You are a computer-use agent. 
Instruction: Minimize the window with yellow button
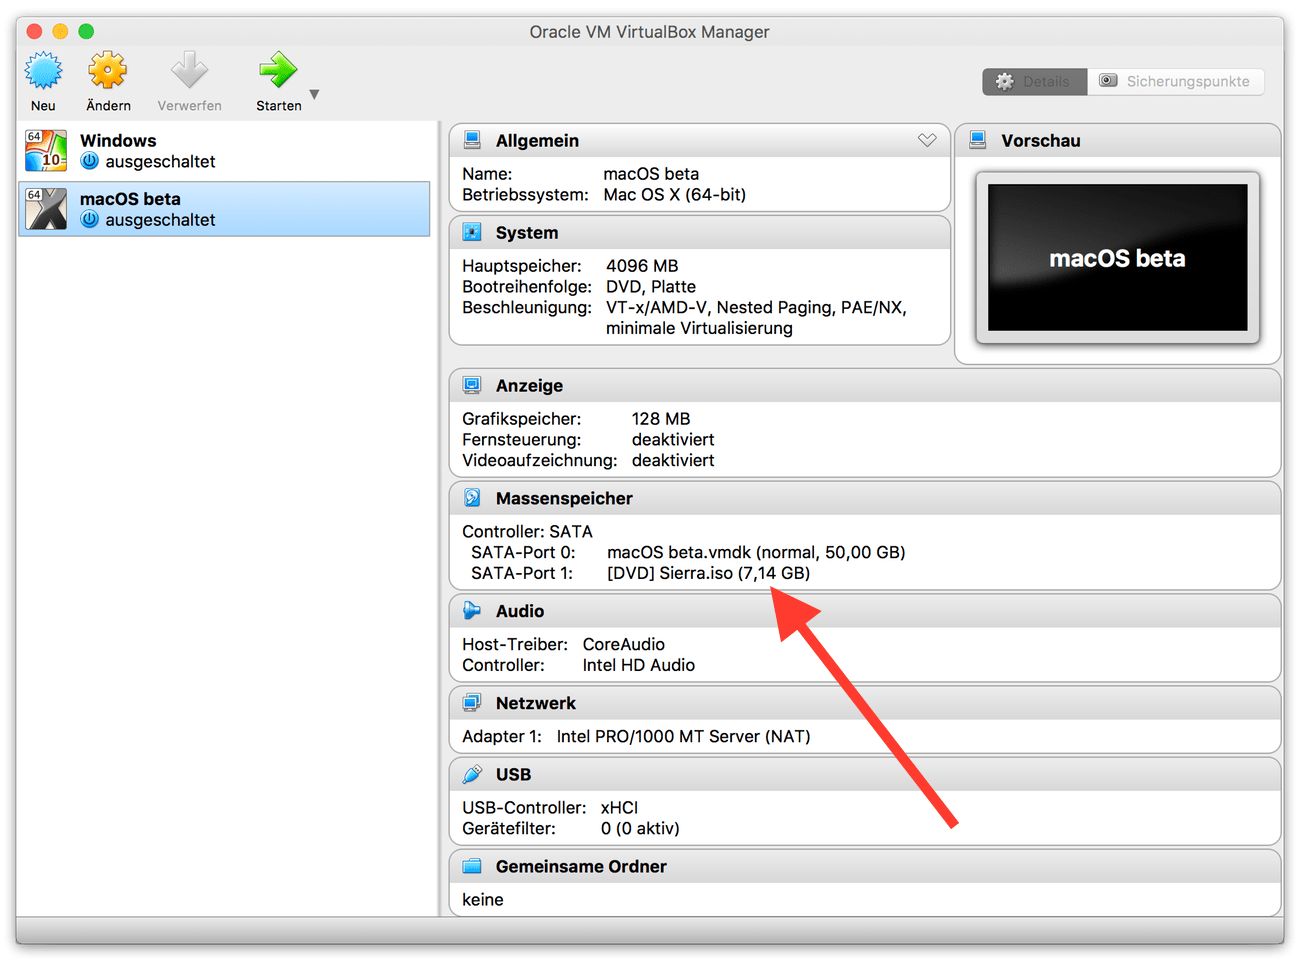[x=60, y=31]
